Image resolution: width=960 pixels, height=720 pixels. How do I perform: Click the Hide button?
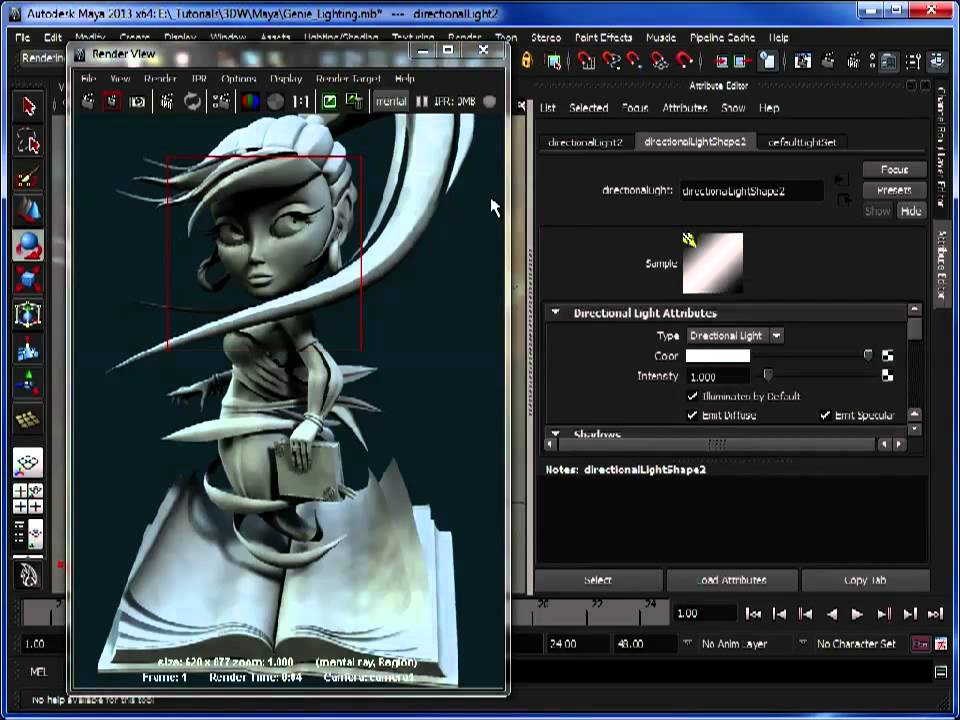(911, 211)
